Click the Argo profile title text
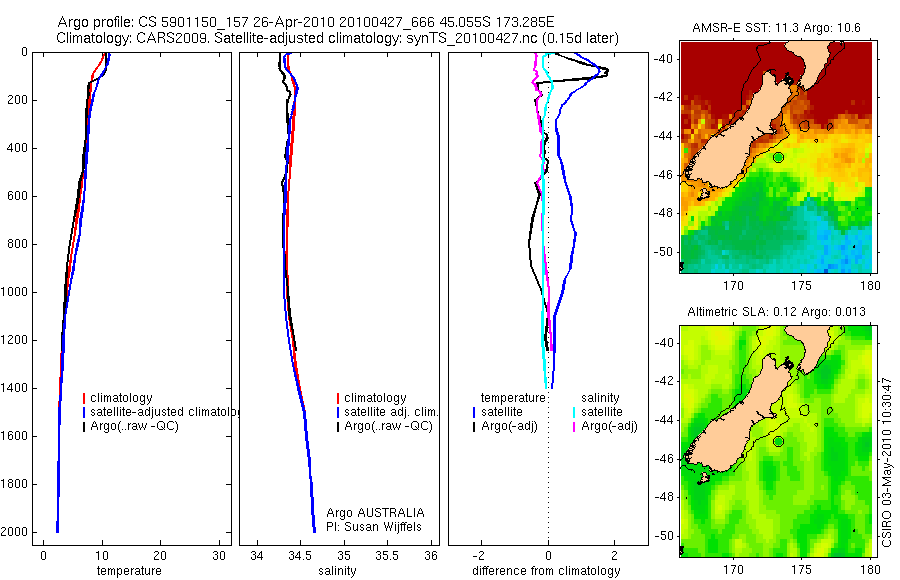This screenshot has width=900, height=580. 306,22
